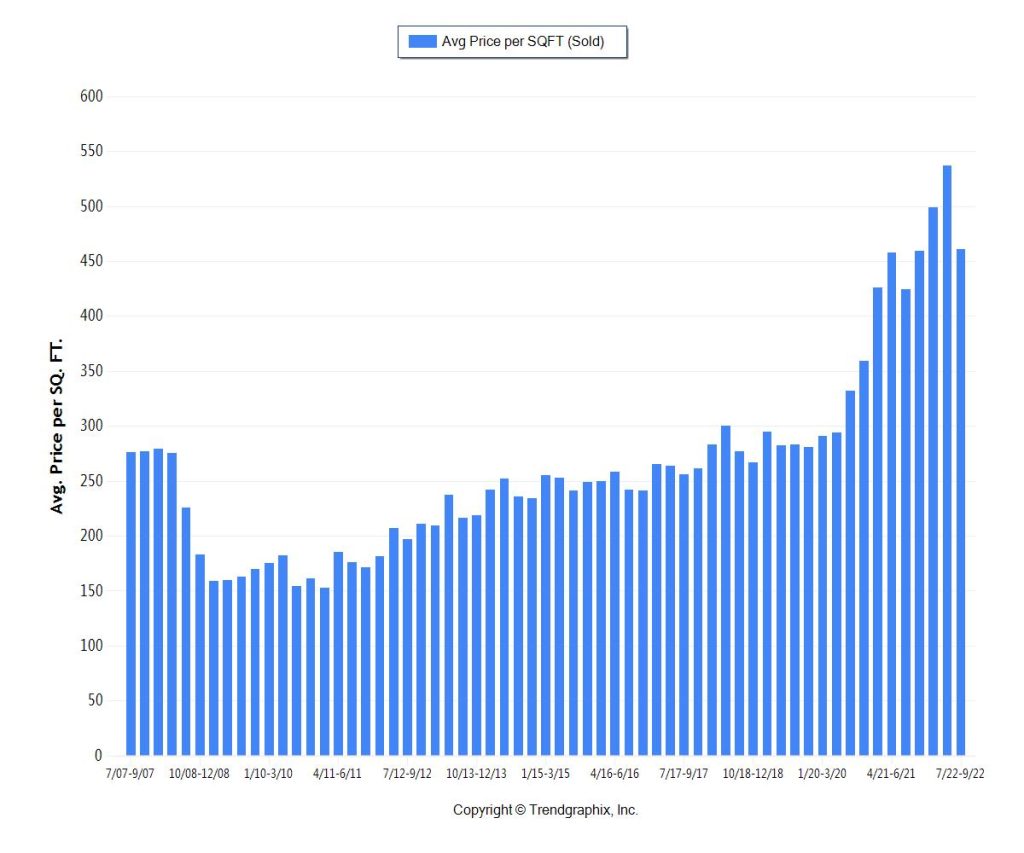Click the x-axis label '4/21-6/21'

click(x=891, y=774)
